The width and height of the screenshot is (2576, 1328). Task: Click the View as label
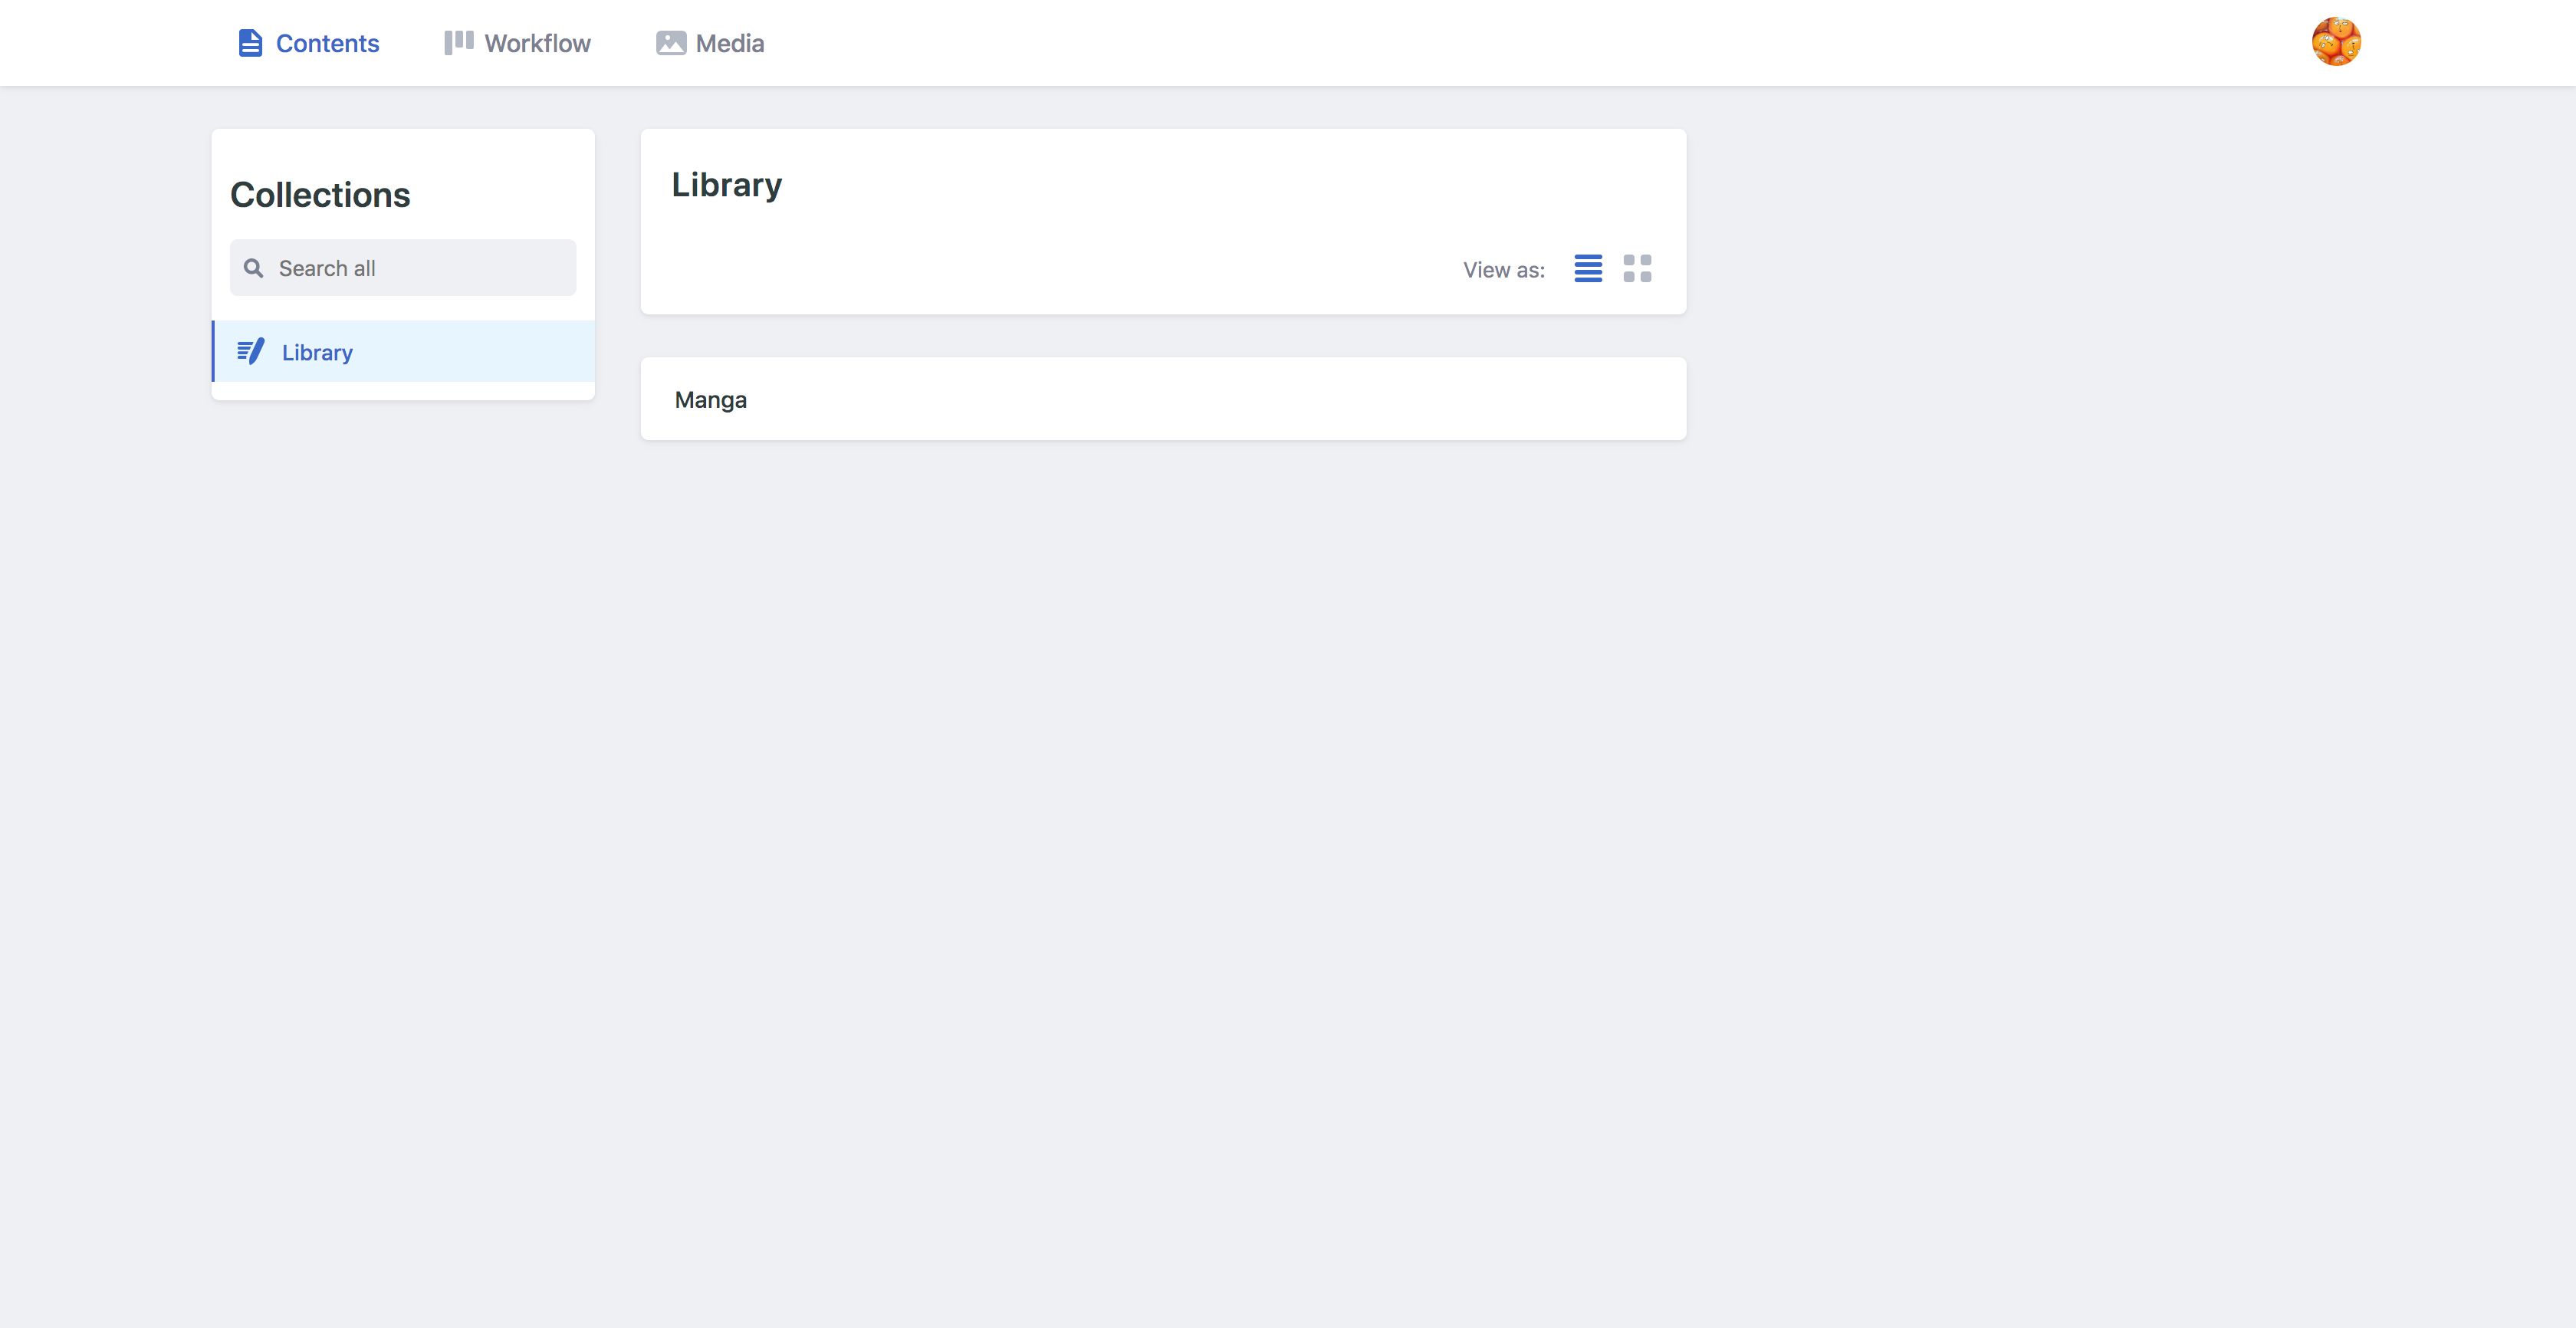(x=1504, y=270)
